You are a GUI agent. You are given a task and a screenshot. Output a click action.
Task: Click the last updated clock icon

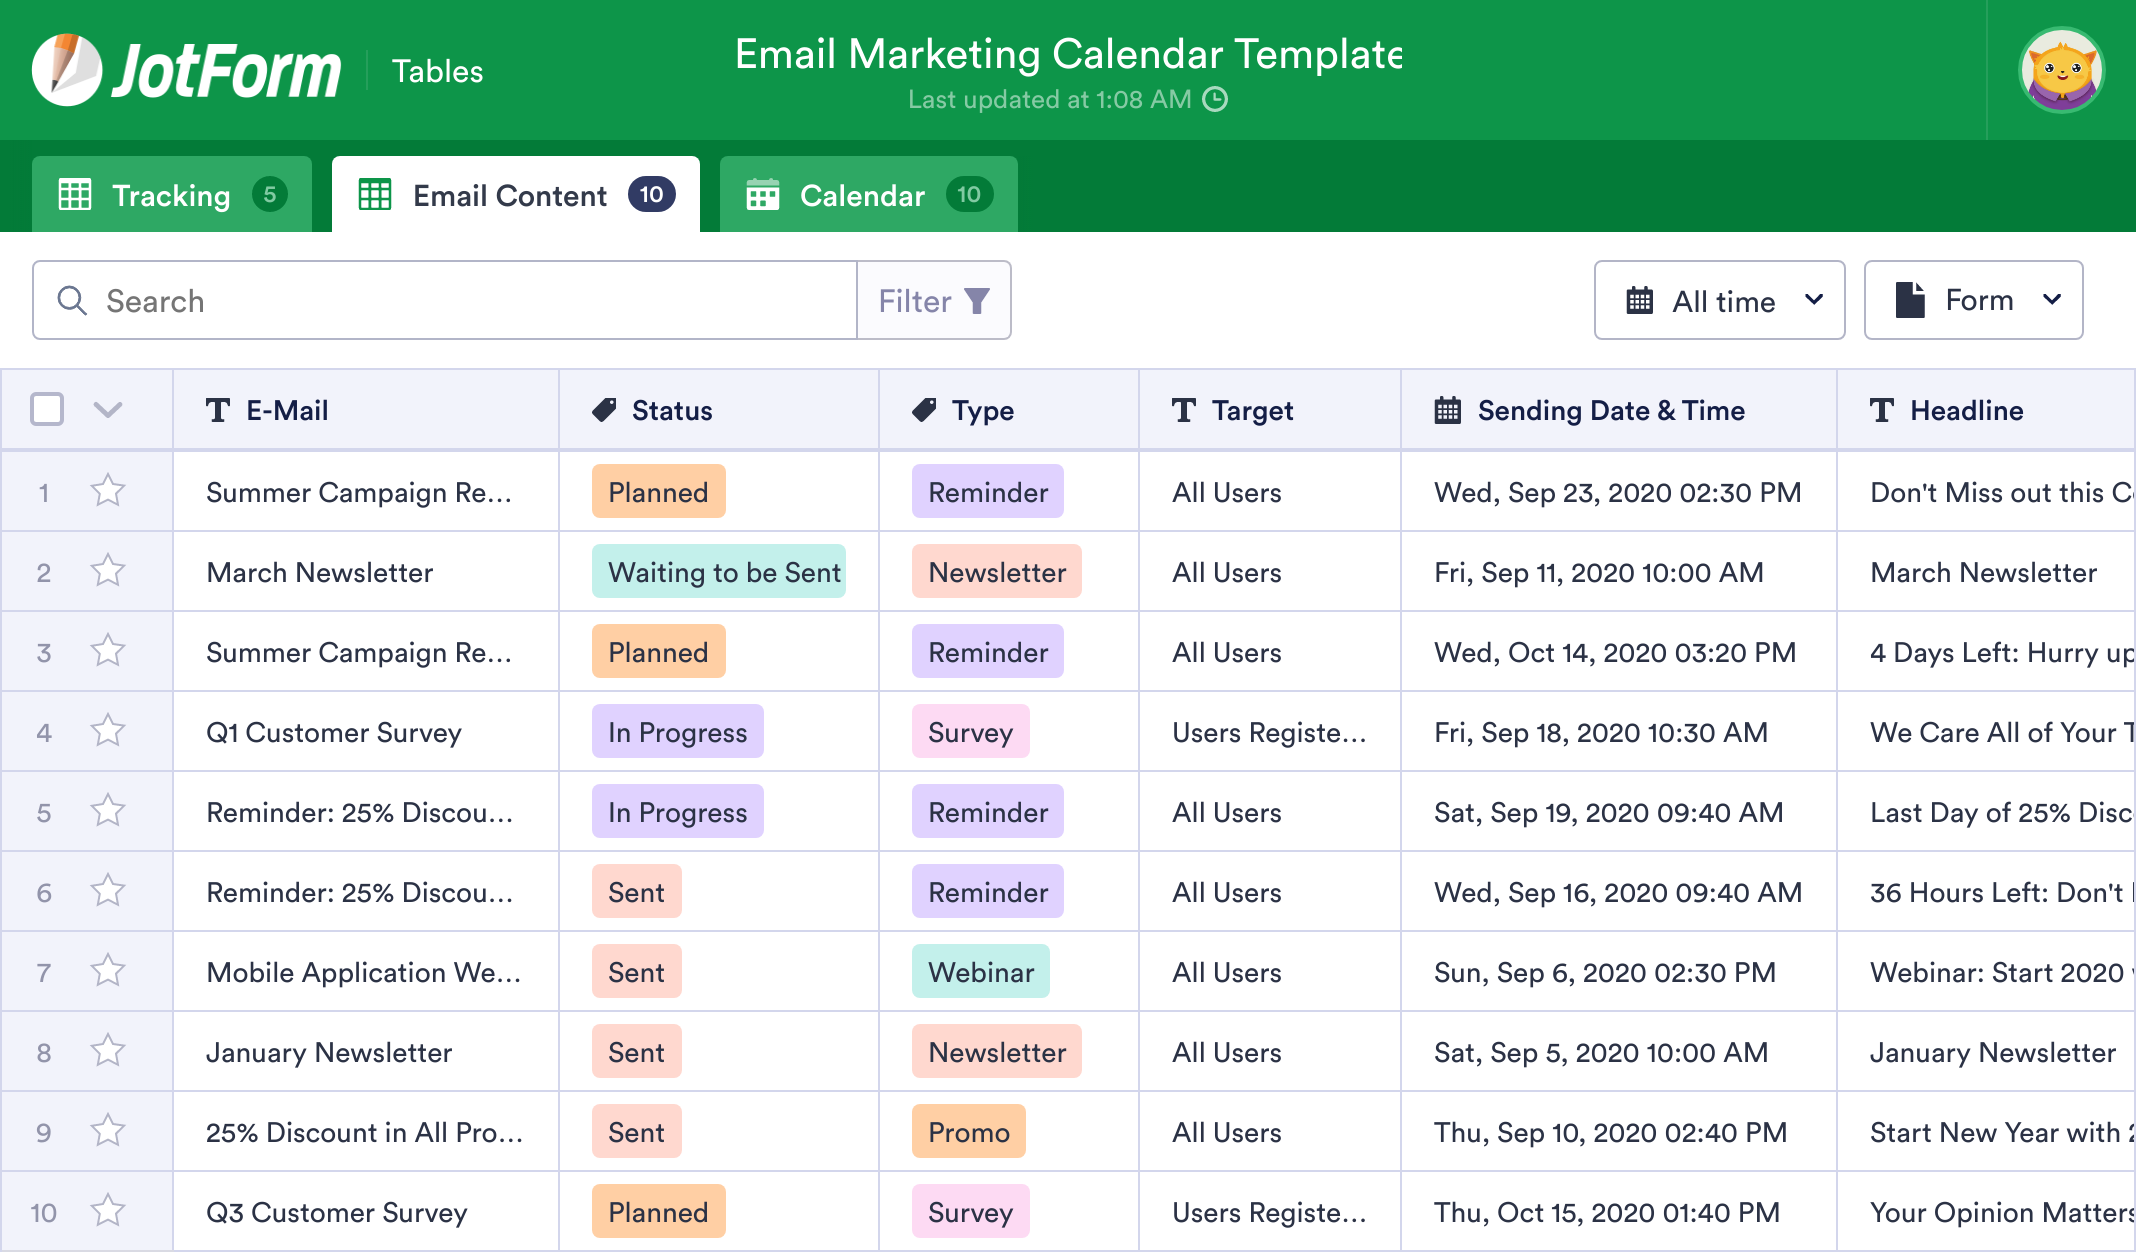click(x=1215, y=99)
